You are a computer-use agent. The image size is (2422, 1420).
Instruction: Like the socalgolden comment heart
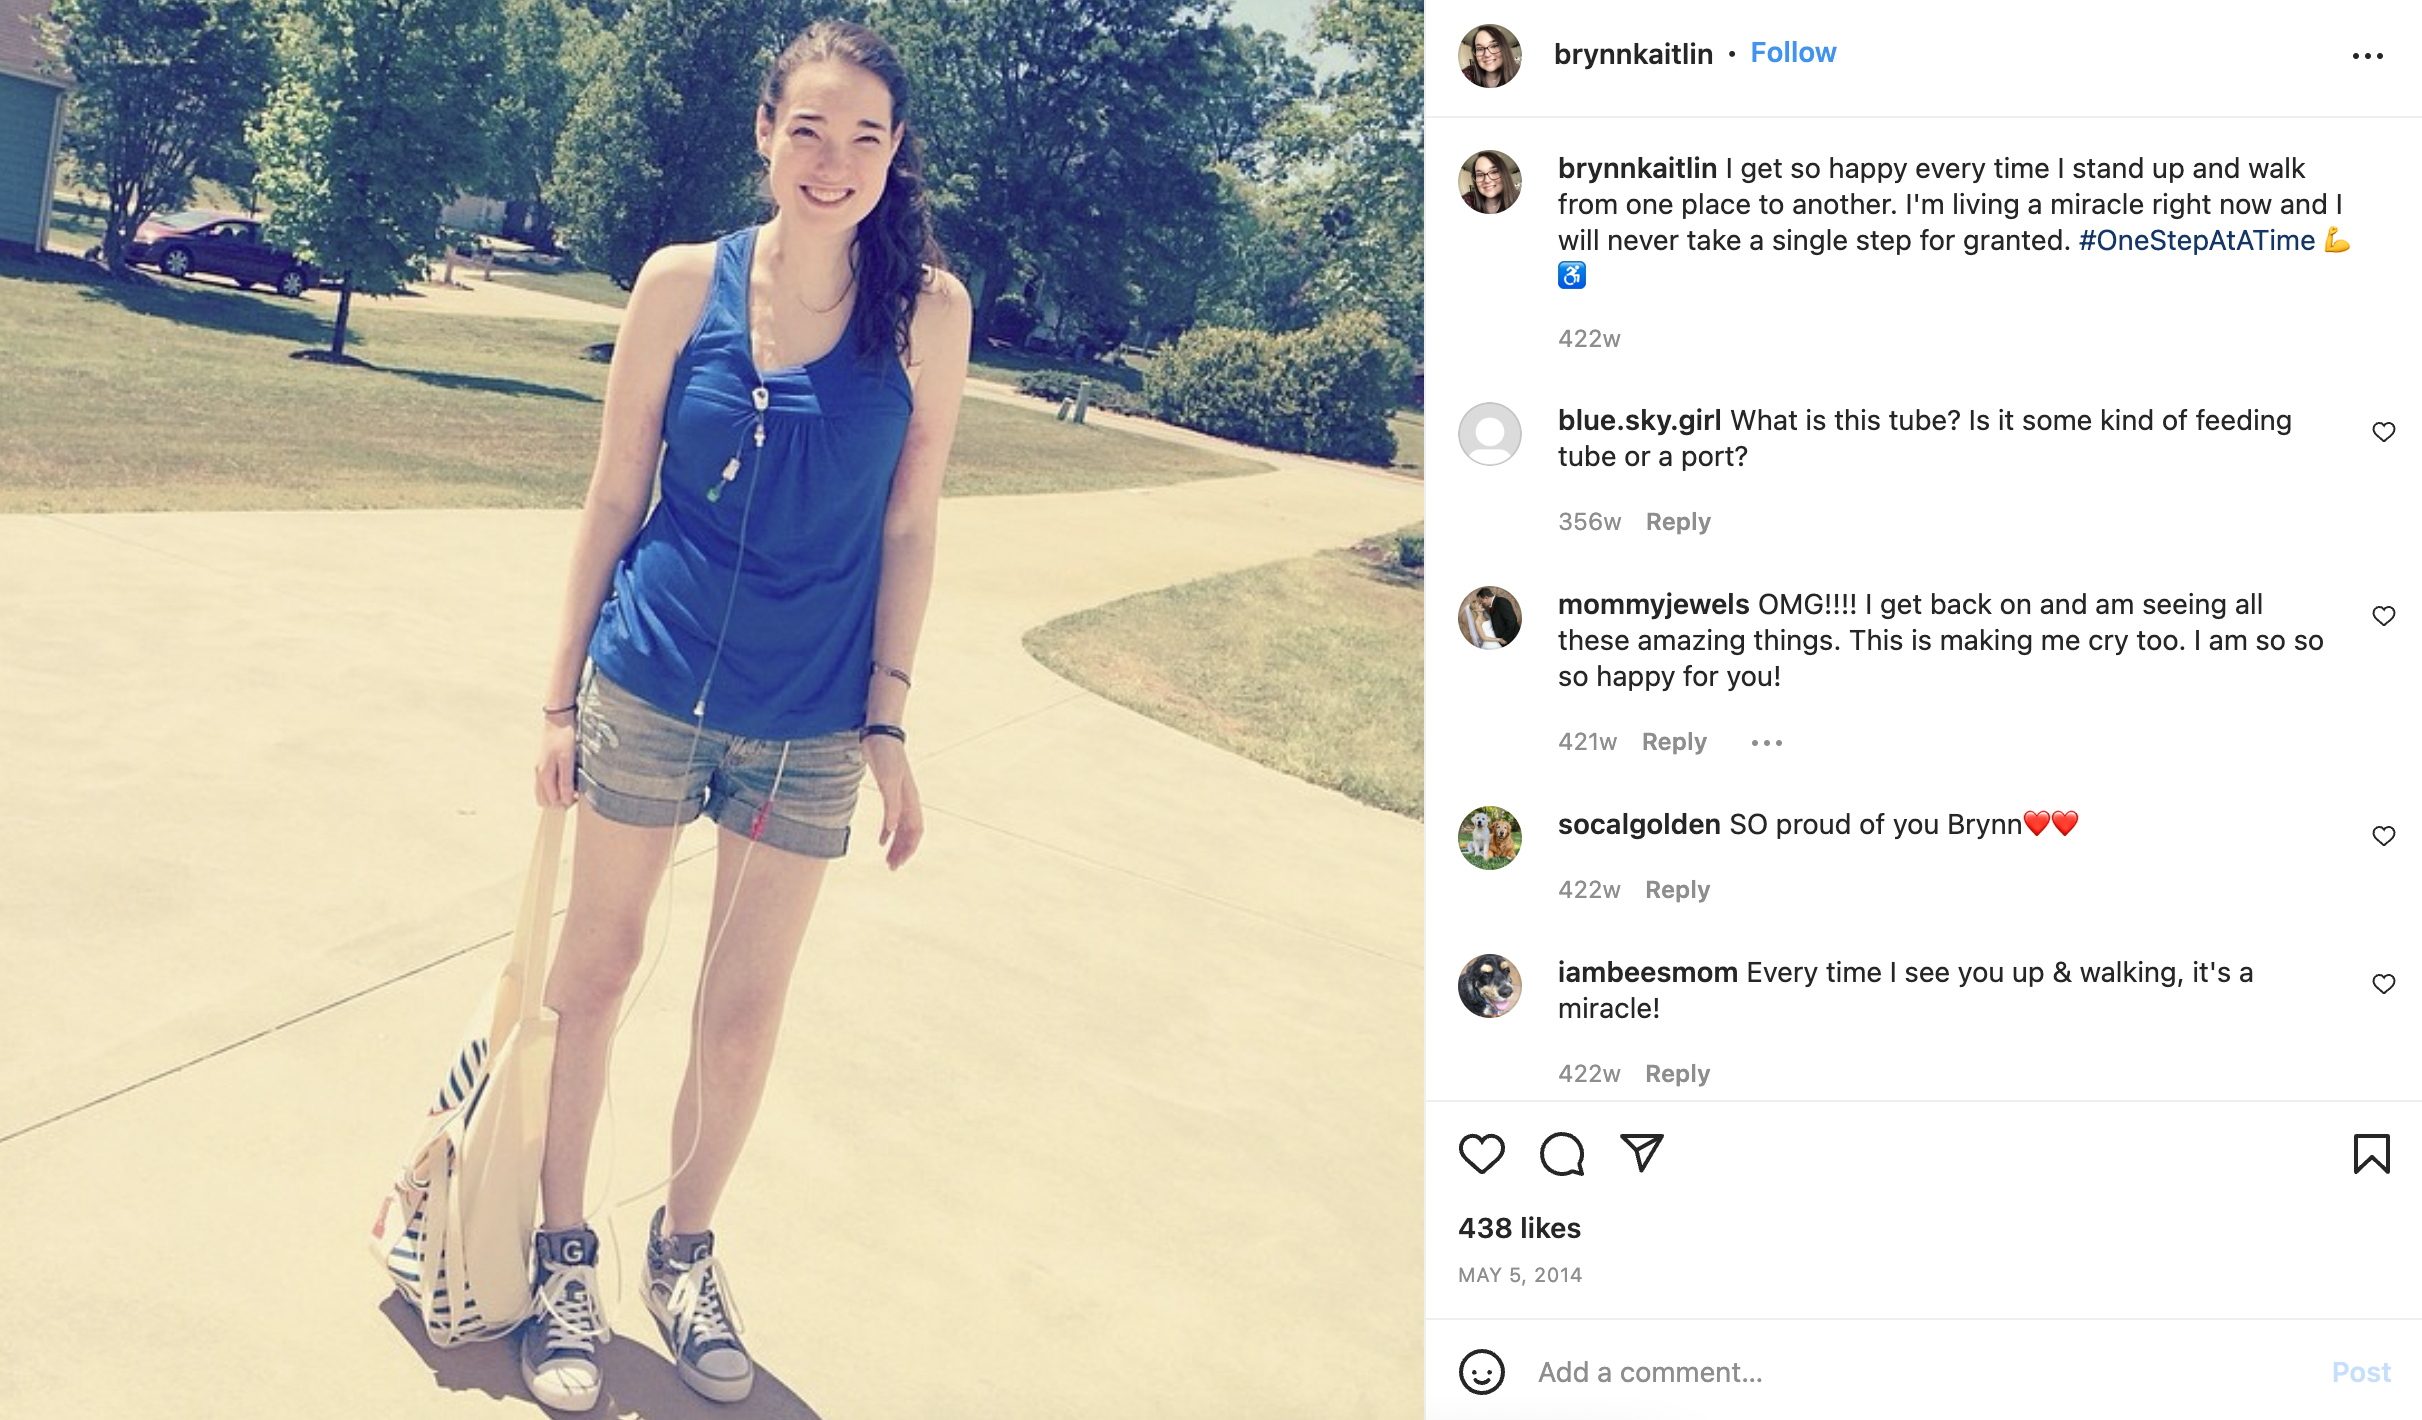(x=2383, y=836)
